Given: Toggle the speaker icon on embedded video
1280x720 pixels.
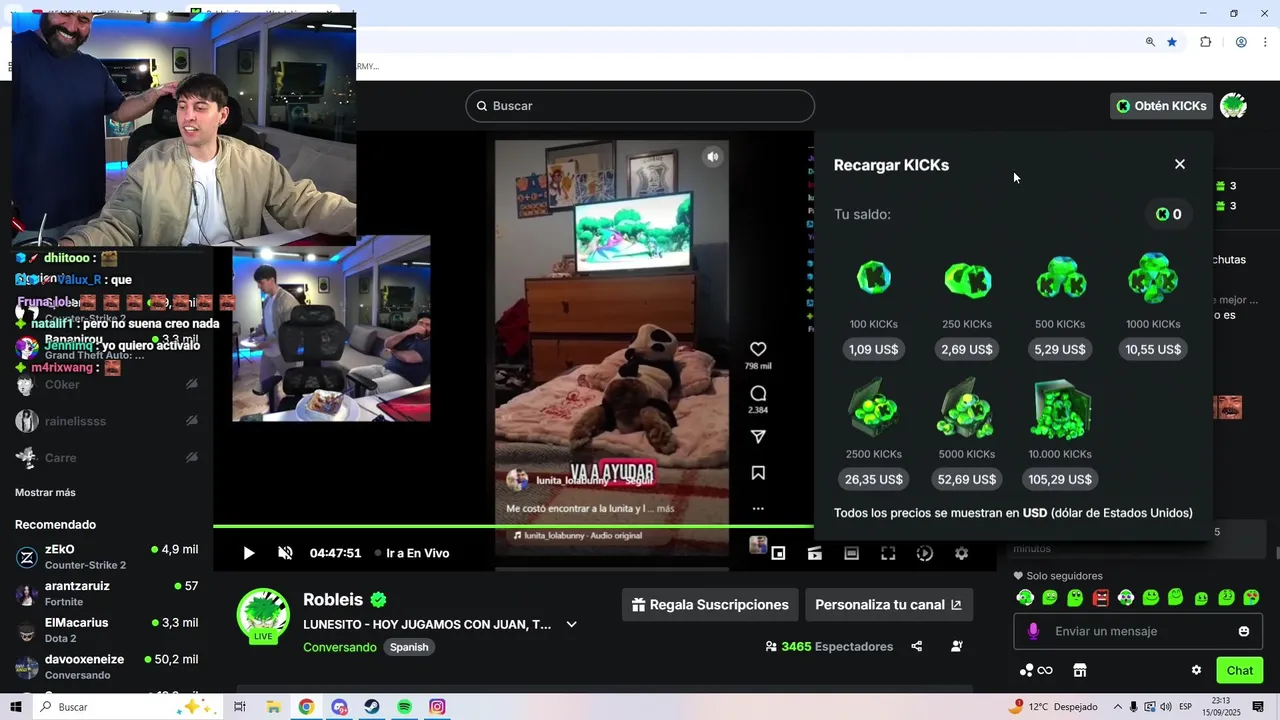Looking at the screenshot, I should pos(712,157).
